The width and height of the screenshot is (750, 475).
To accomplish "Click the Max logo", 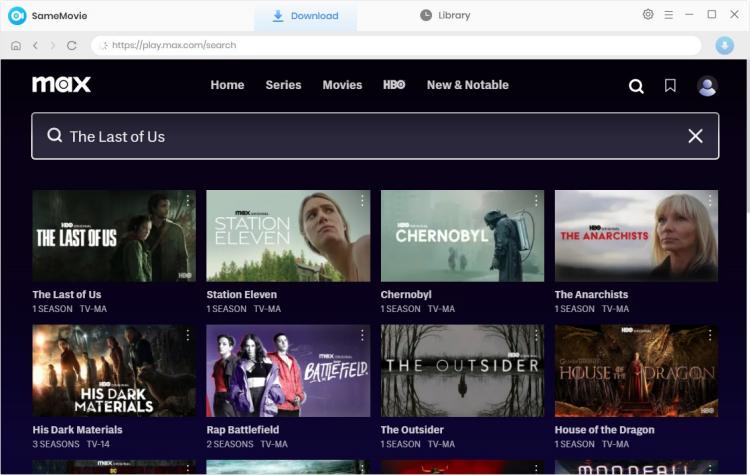I will point(61,84).
